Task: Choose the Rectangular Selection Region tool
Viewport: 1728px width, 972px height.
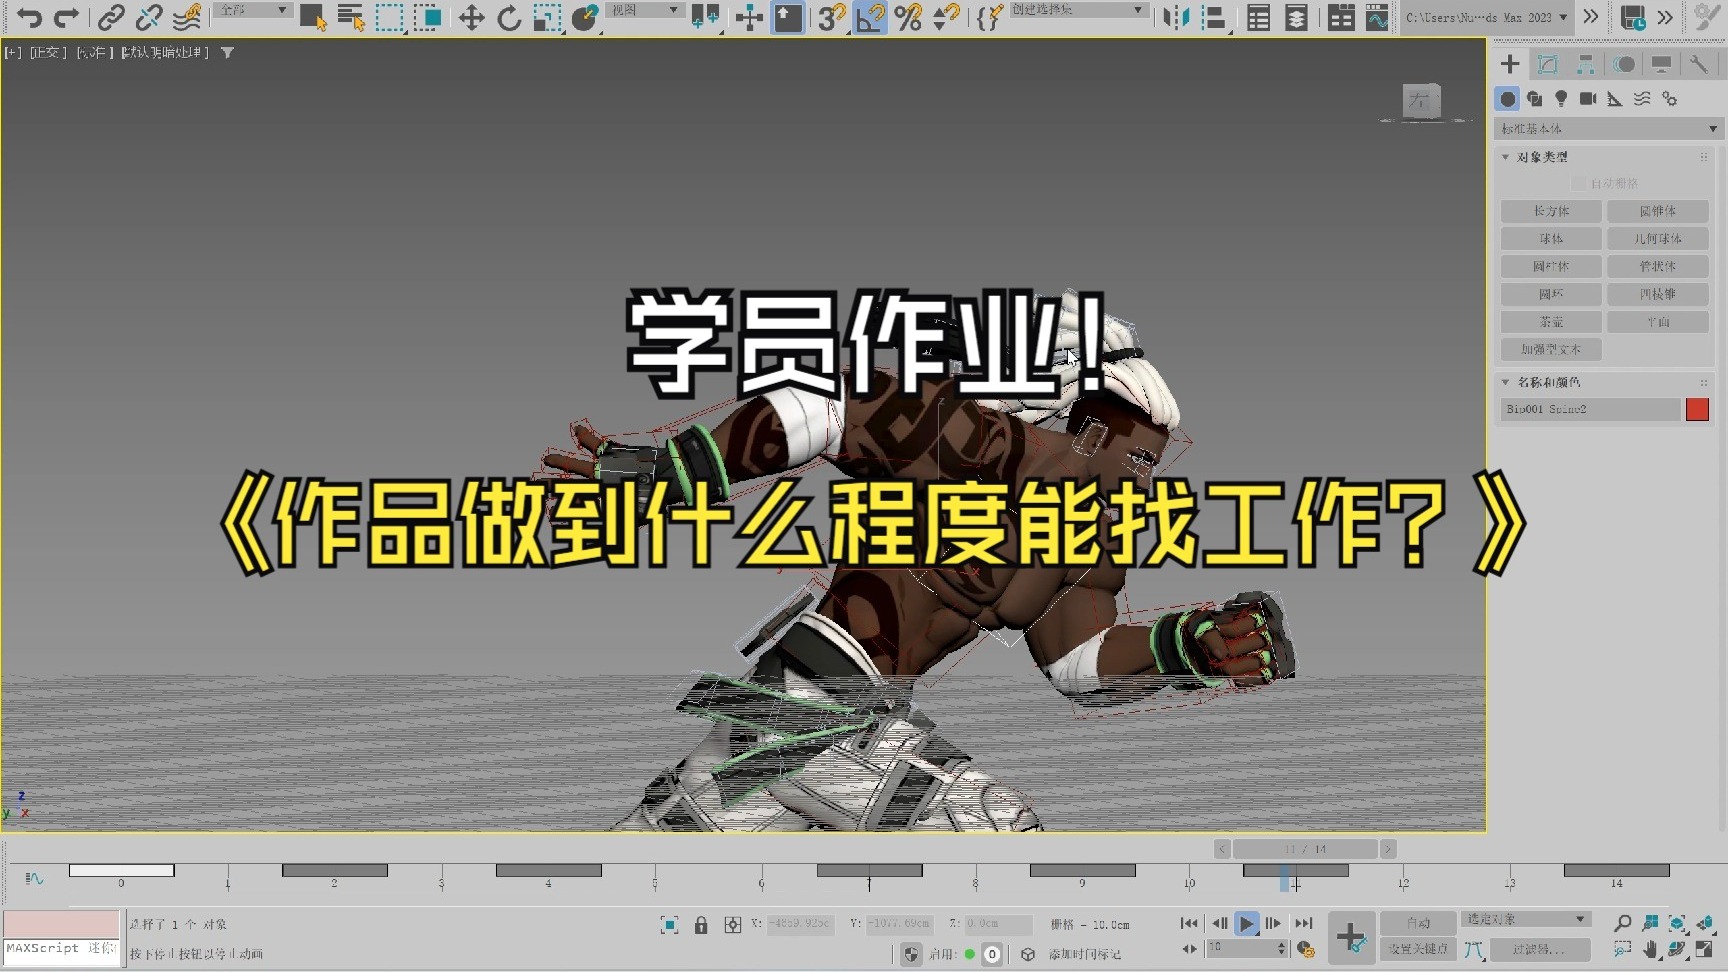Action: pos(389,17)
